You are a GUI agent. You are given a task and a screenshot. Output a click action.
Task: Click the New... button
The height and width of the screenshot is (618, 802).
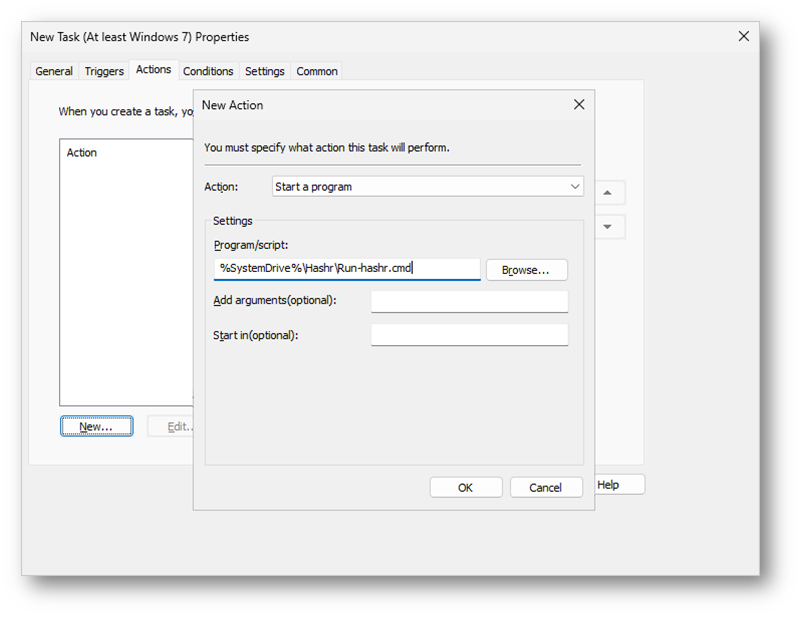96,427
